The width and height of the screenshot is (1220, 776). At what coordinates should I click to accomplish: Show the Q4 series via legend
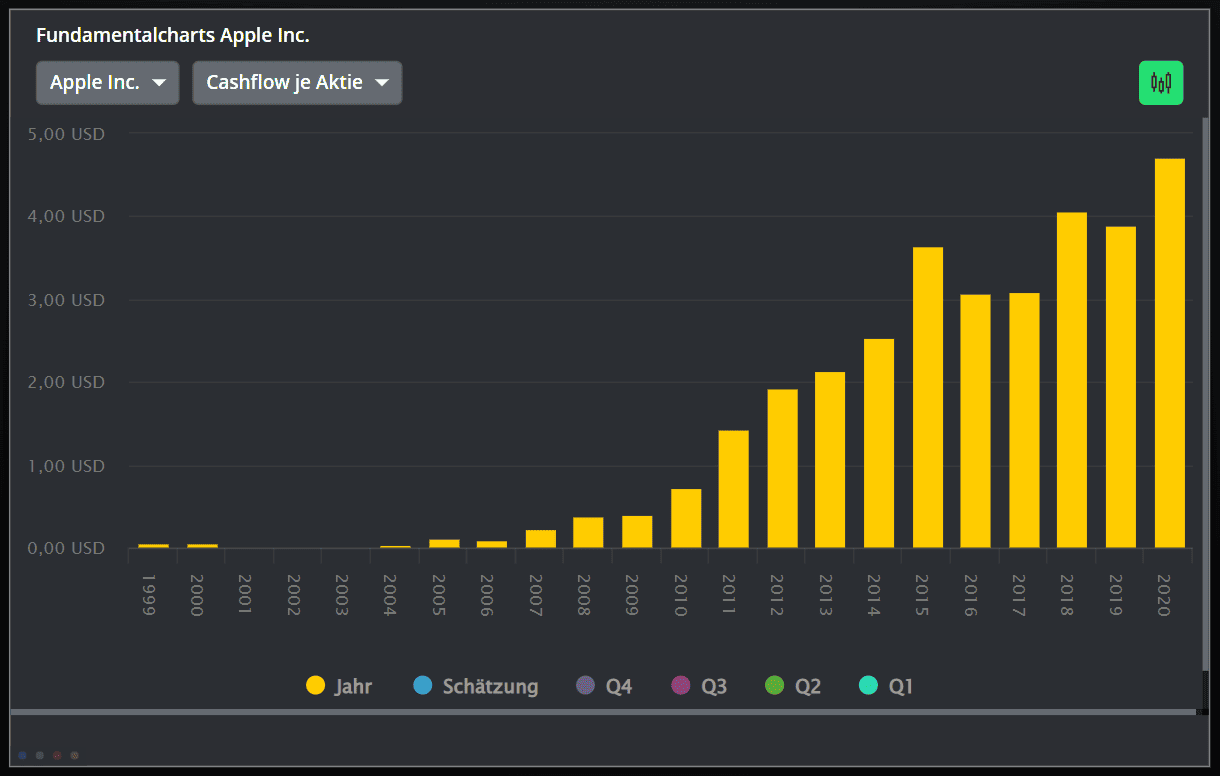[605, 686]
